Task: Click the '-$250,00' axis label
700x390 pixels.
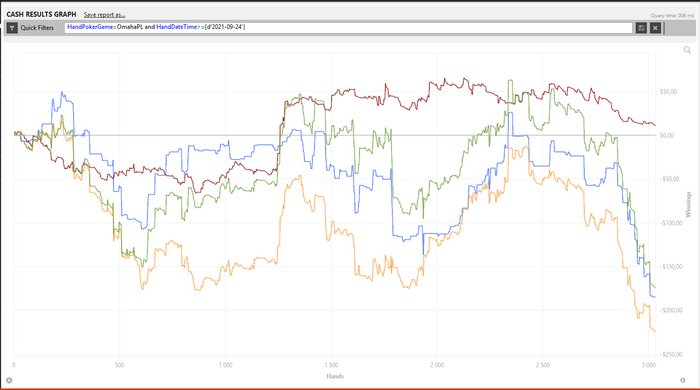Action: click(x=671, y=354)
